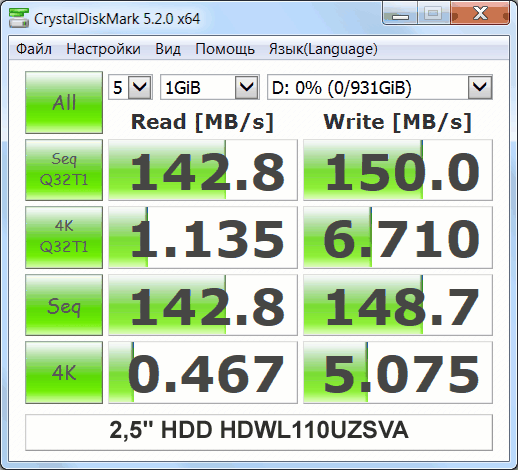Click the 4K write result 5.075

[x=398, y=372]
